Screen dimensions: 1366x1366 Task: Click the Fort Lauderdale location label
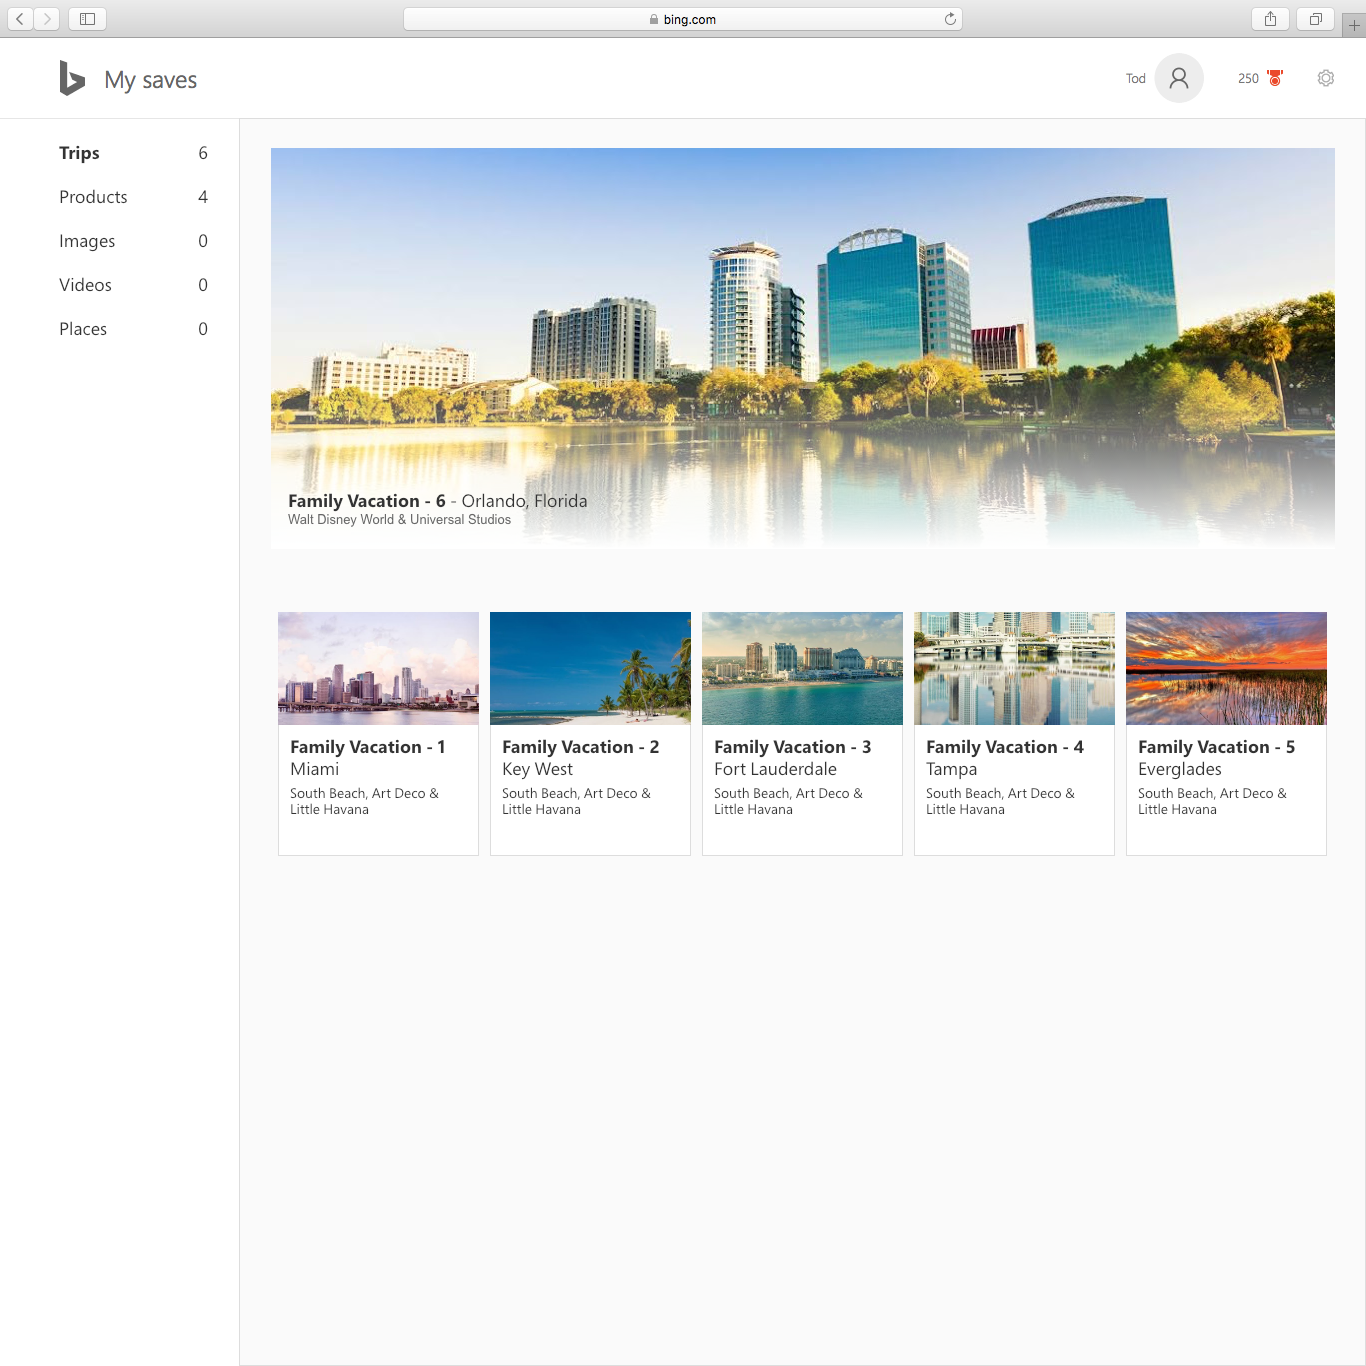pyautogui.click(x=775, y=769)
